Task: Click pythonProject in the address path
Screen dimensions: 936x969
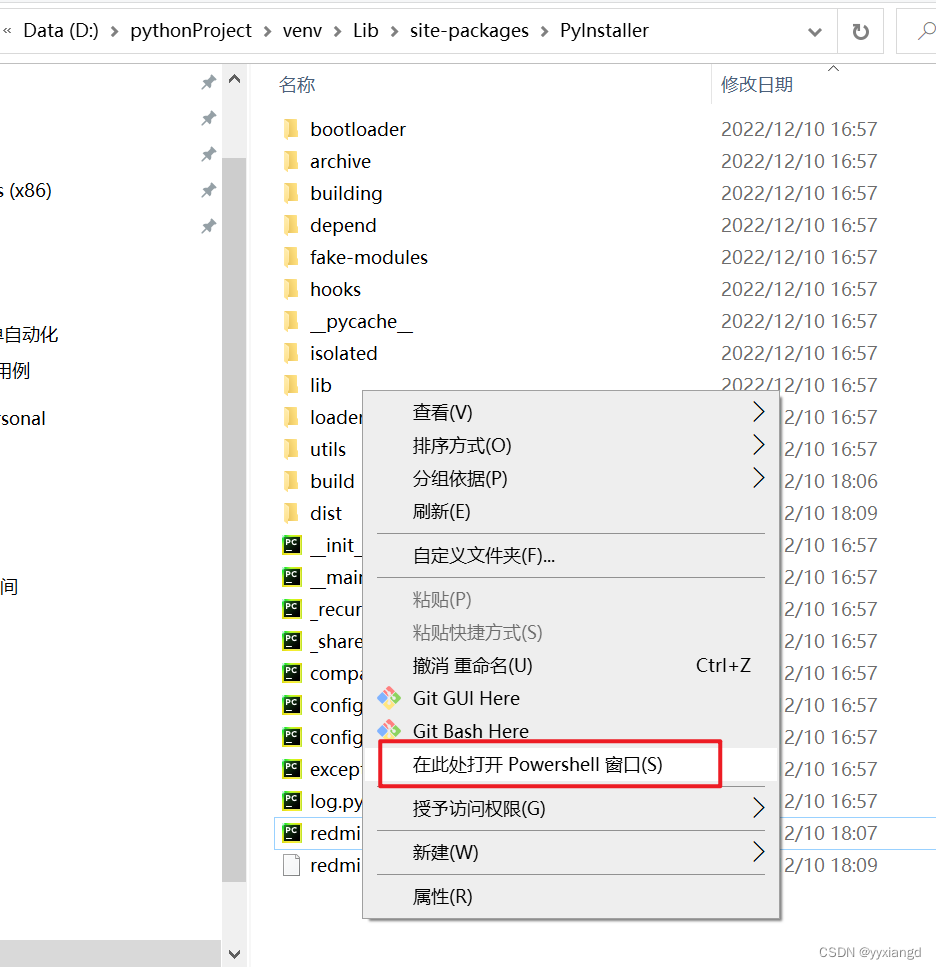Action: pos(191,30)
